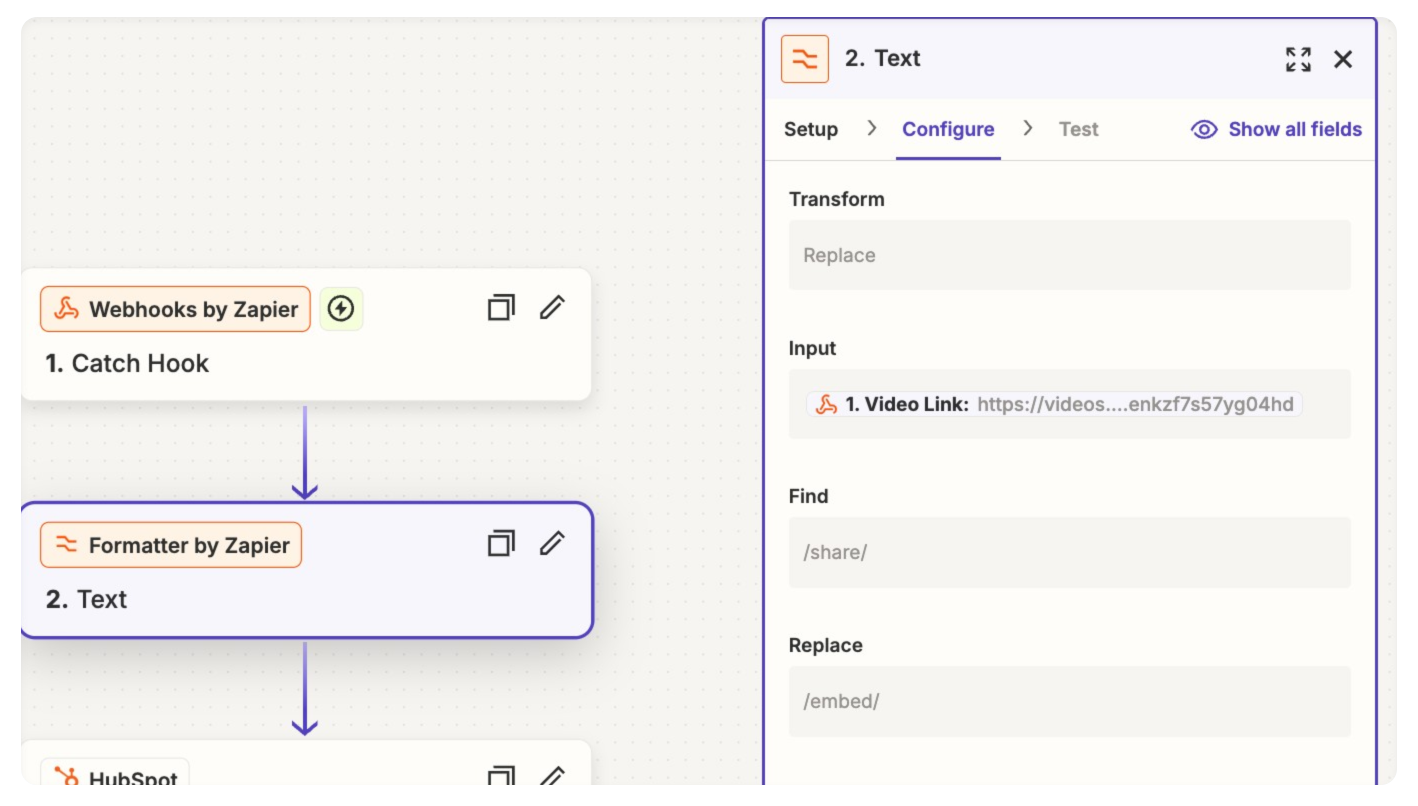Click the chevron between Setup and Configure
This screenshot has width=1418, height=806.
(871, 128)
